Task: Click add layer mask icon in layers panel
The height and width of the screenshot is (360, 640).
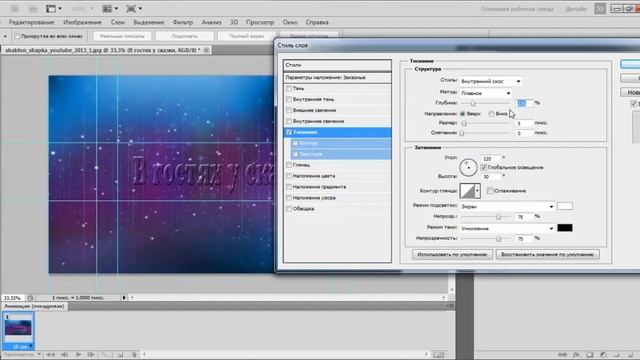Action: click(590, 355)
